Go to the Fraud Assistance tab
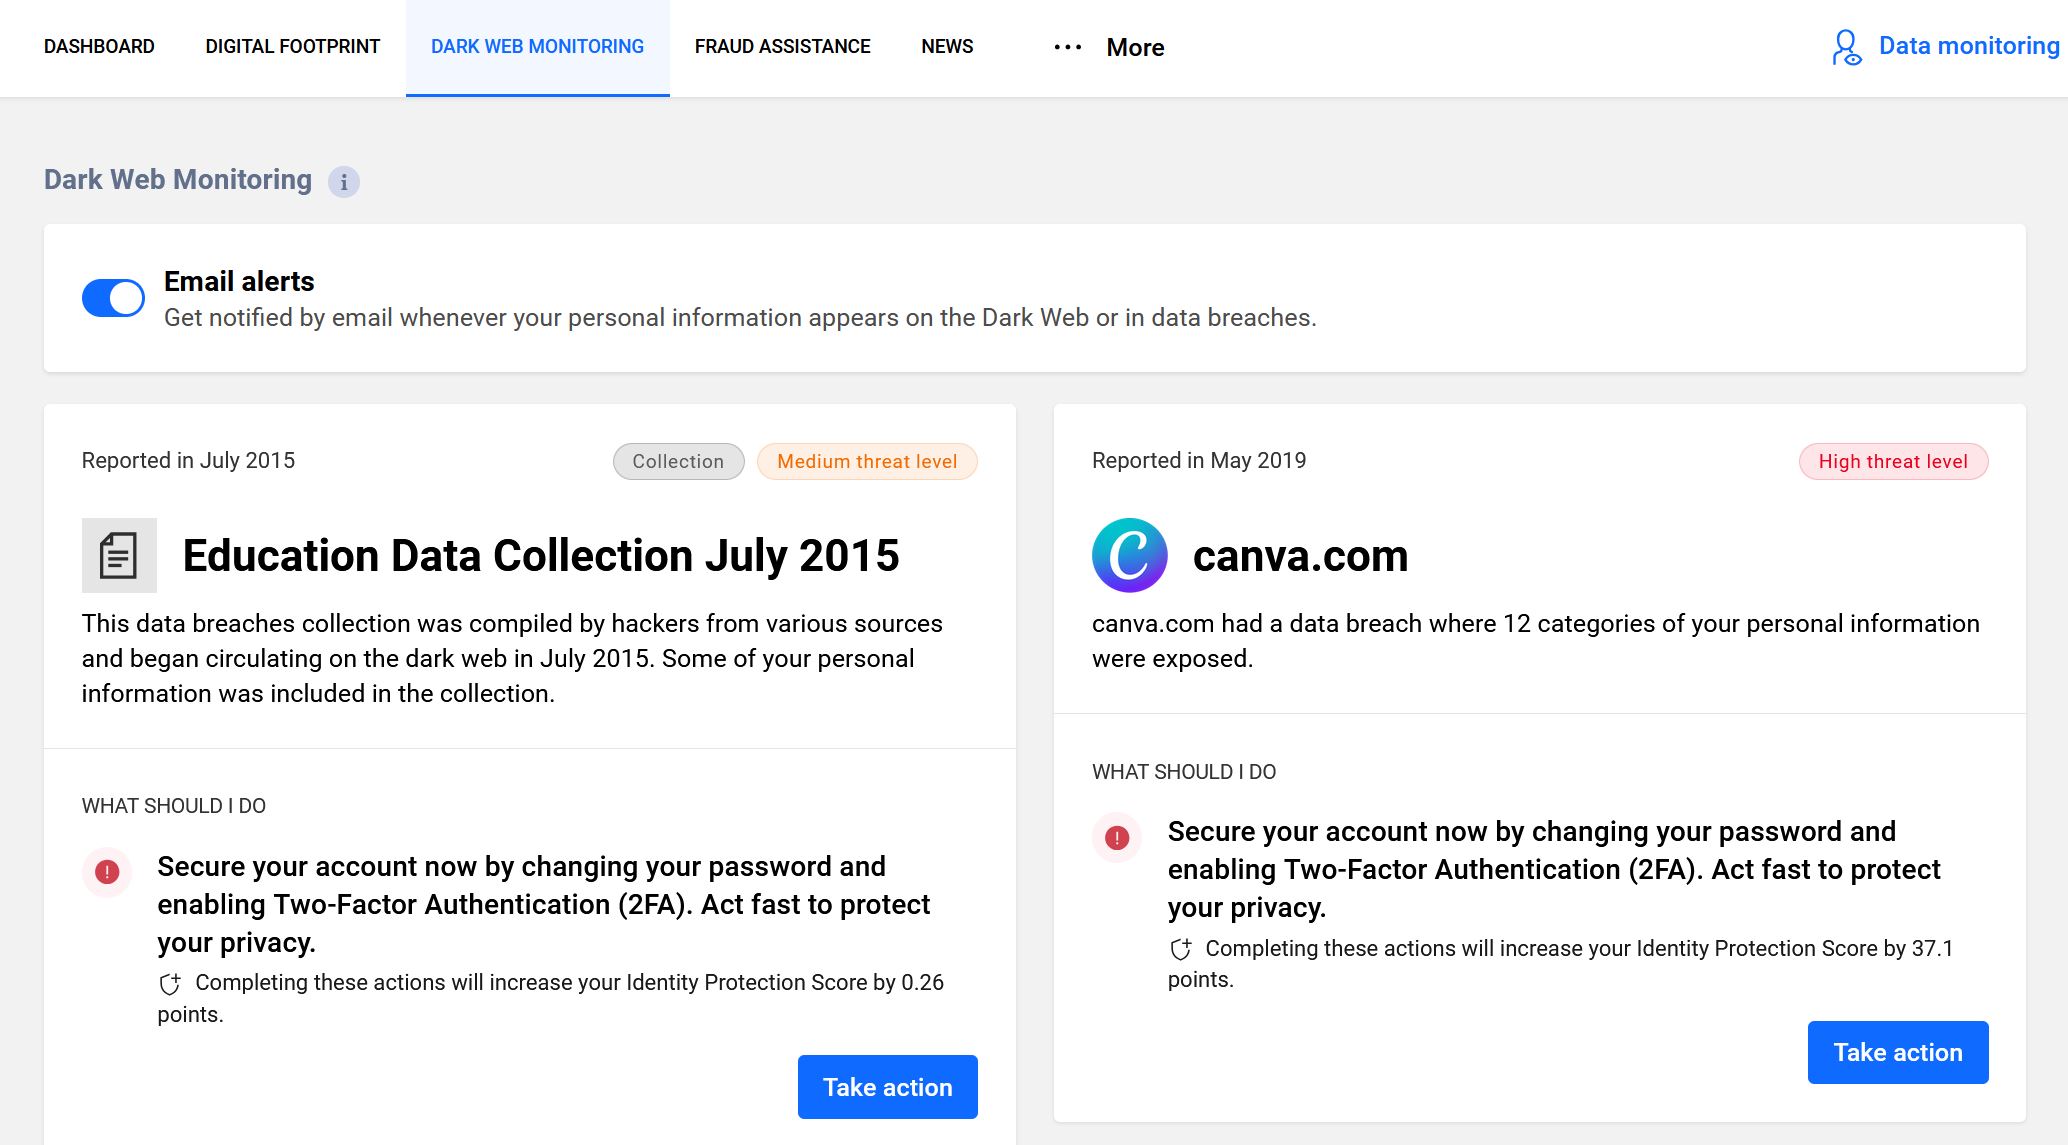The width and height of the screenshot is (2068, 1145). pyautogui.click(x=782, y=47)
